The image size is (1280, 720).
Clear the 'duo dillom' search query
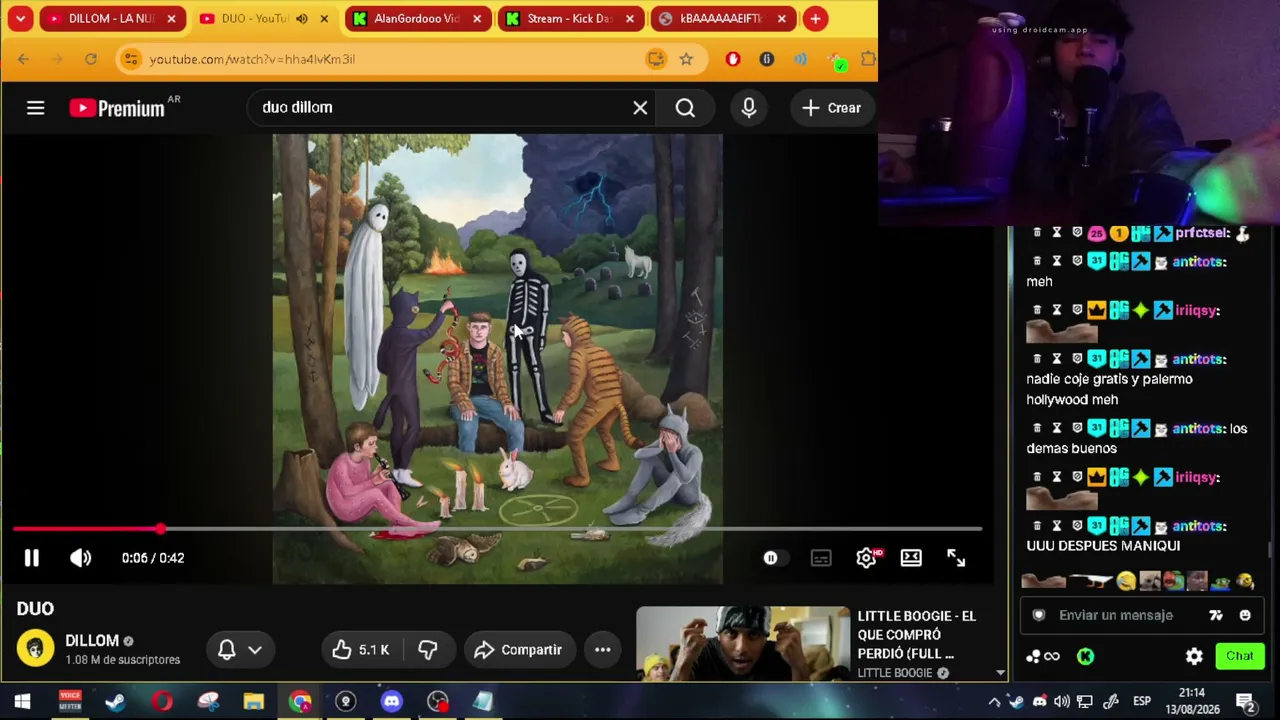pyautogui.click(x=640, y=108)
